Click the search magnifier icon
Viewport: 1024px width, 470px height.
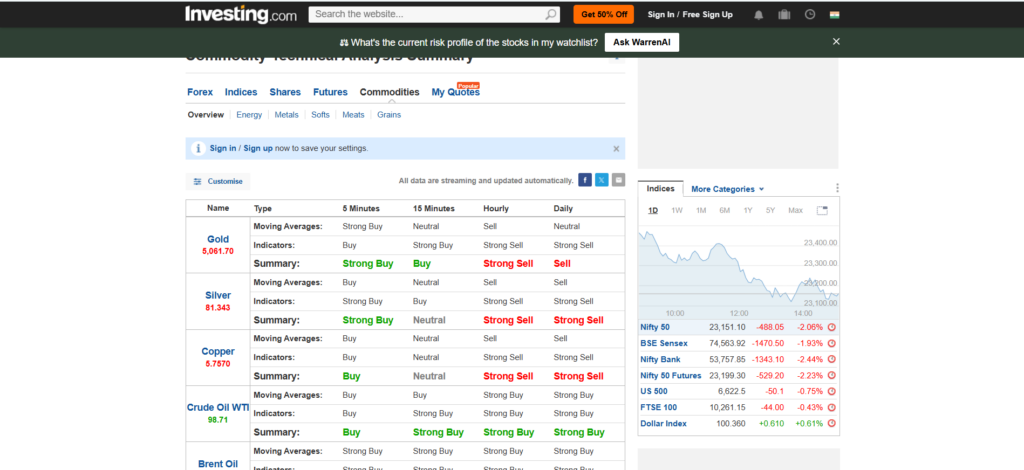552,14
